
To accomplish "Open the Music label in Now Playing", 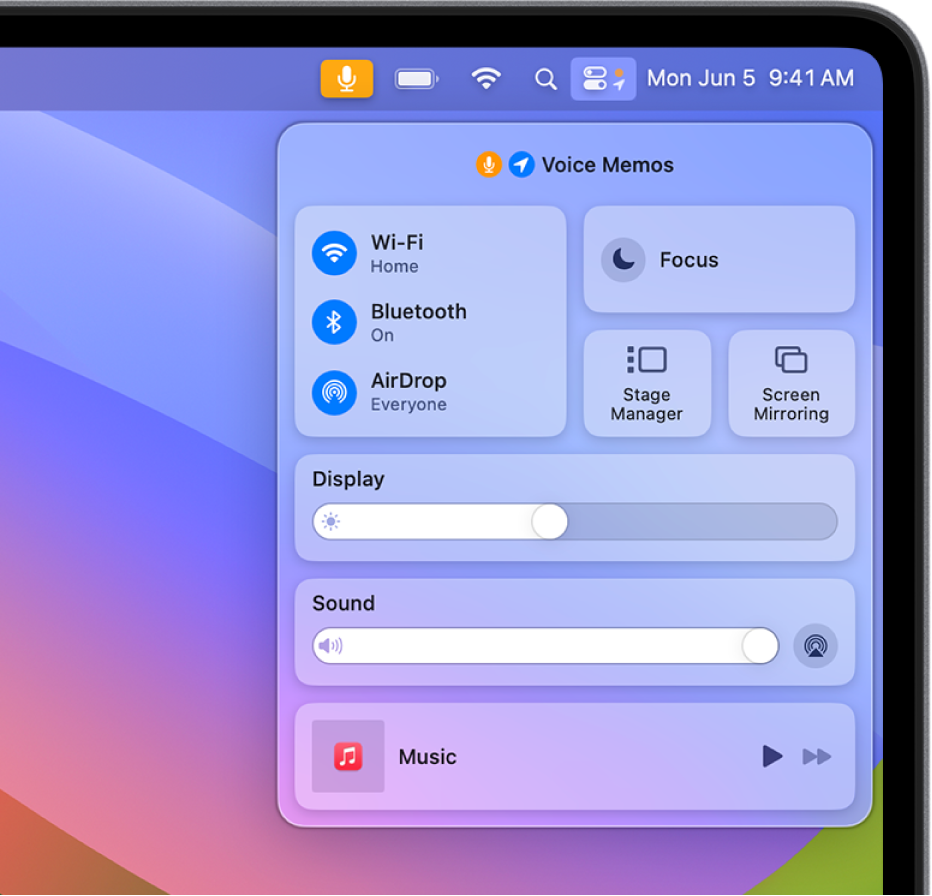I will click(x=427, y=757).
